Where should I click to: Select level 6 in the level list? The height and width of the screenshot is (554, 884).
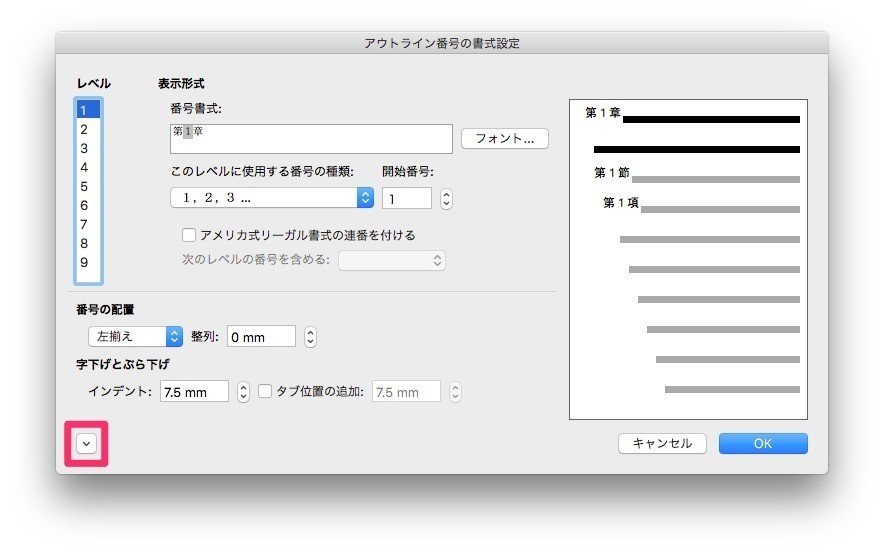(88, 206)
